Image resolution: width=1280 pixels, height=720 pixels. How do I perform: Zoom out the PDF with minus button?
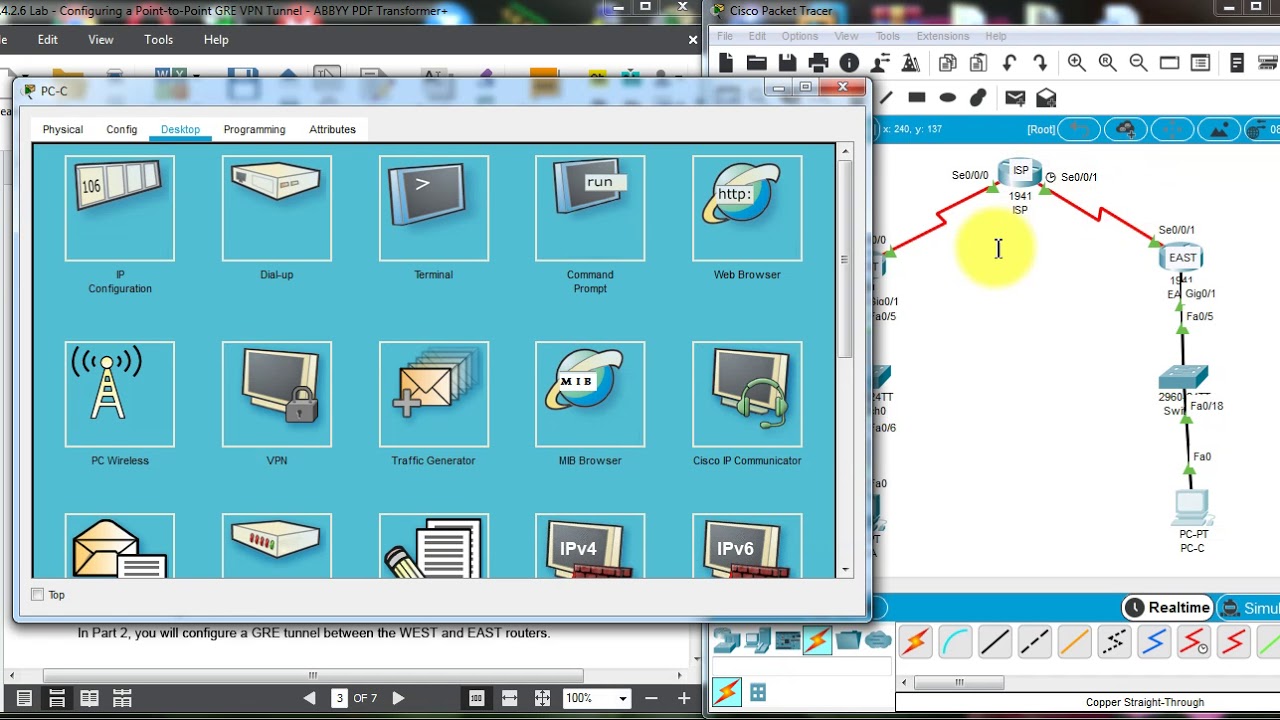pos(652,698)
